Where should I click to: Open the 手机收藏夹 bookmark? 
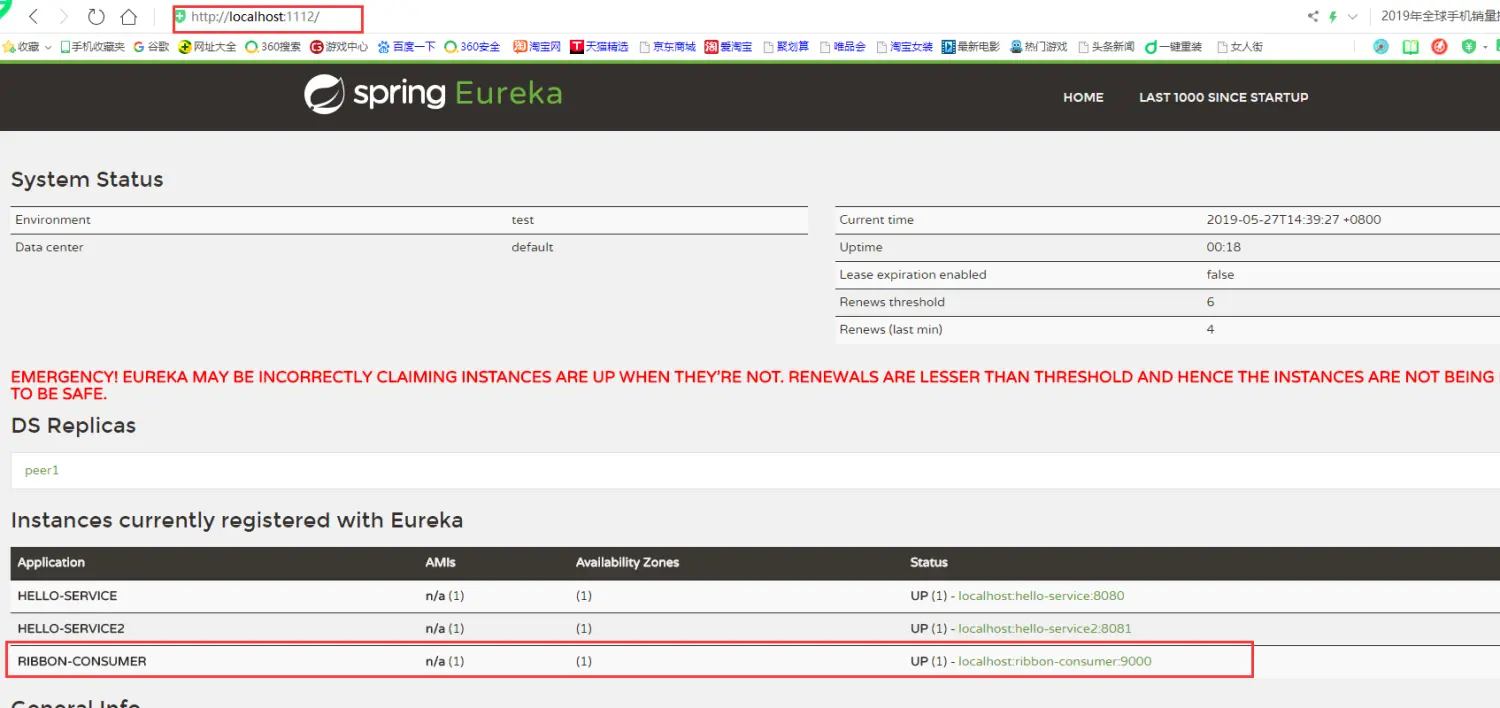coord(93,47)
